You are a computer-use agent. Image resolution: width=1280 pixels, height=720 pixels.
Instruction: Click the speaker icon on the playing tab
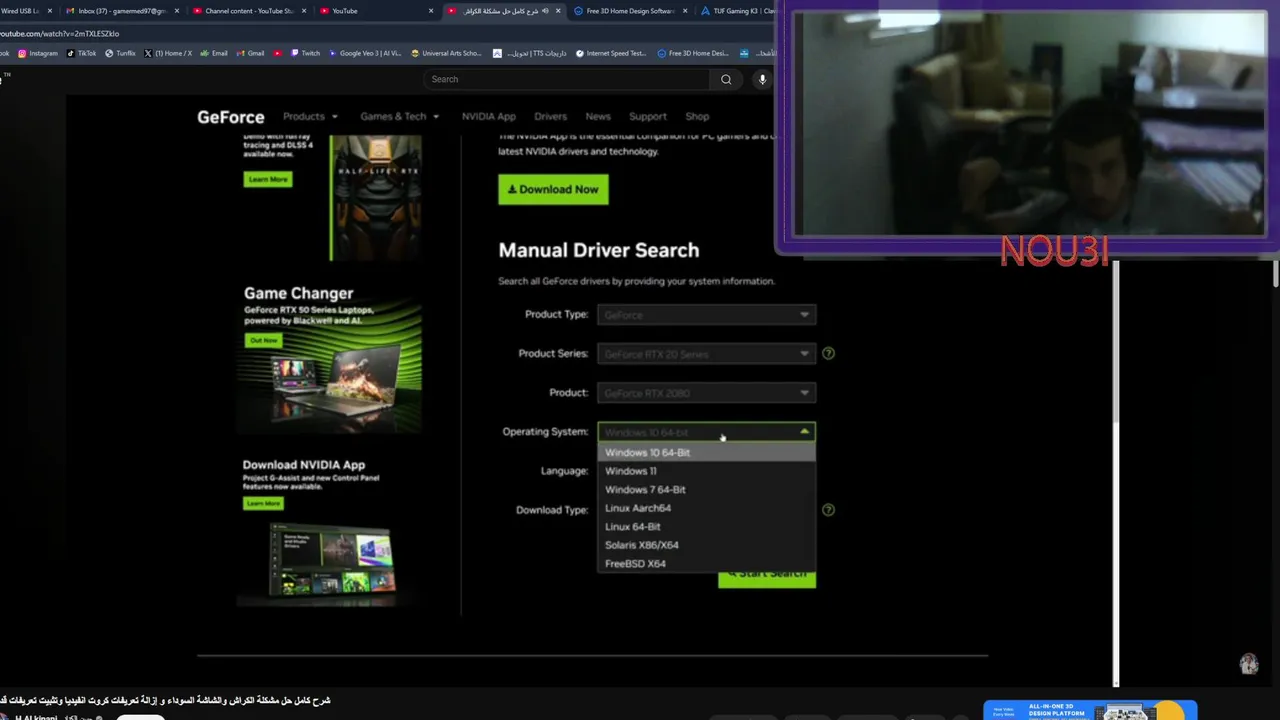click(x=544, y=11)
